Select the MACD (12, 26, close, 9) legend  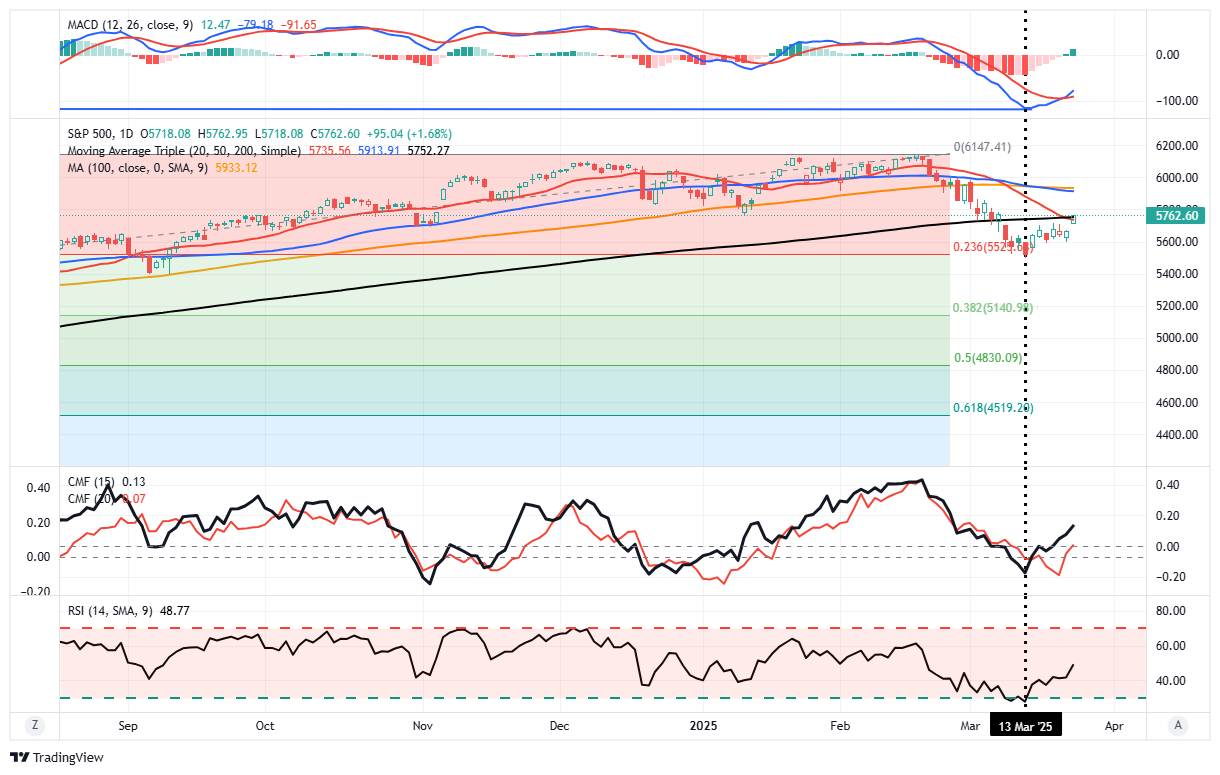pyautogui.click(x=130, y=24)
